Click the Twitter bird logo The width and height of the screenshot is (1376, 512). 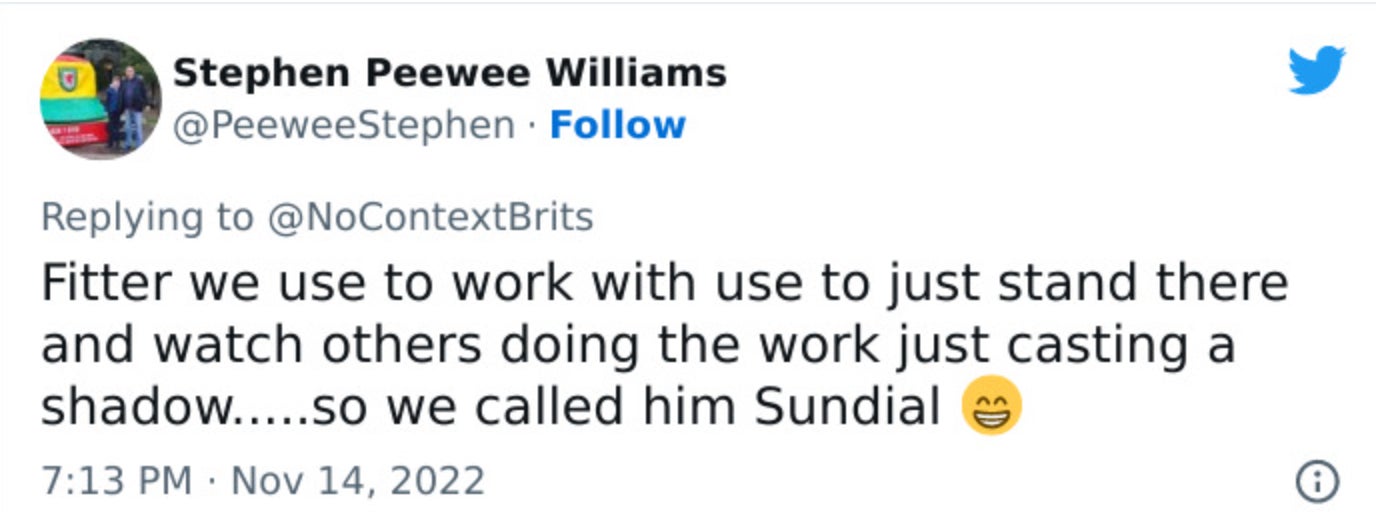click(1316, 72)
